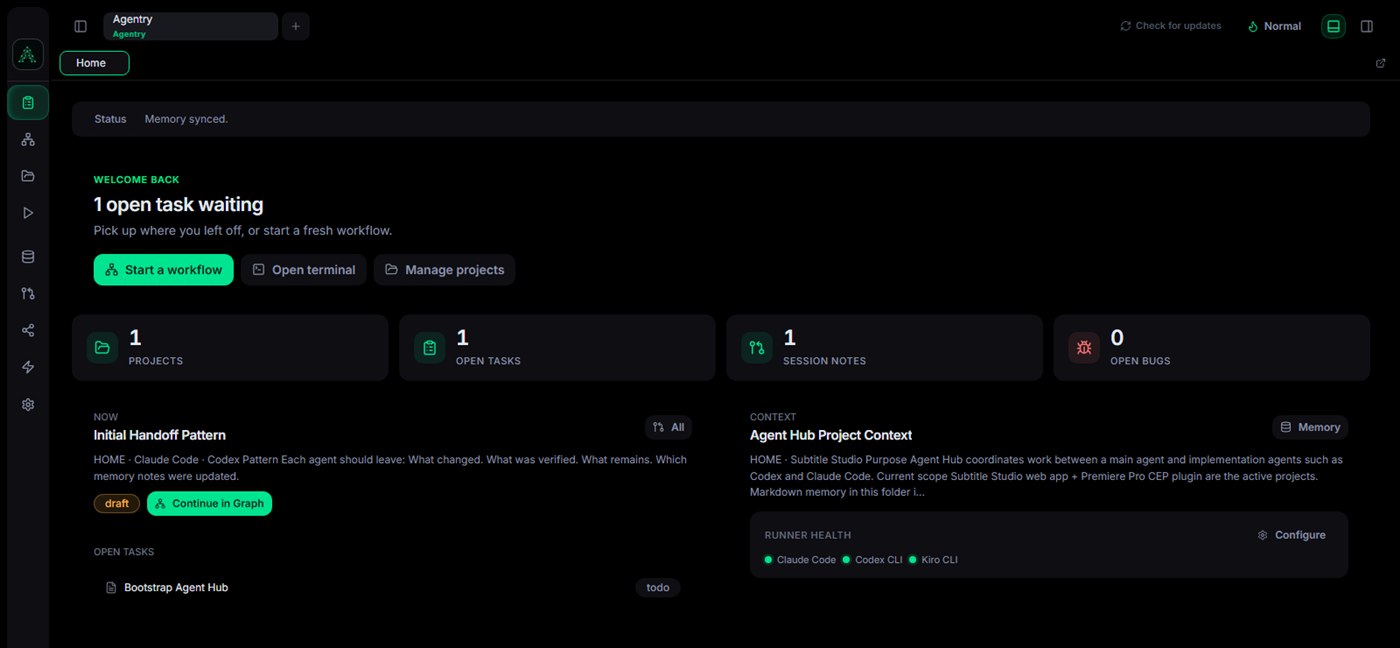This screenshot has height=648, width=1400.
Task: Open the Open Tasks stat card
Action: pos(557,348)
